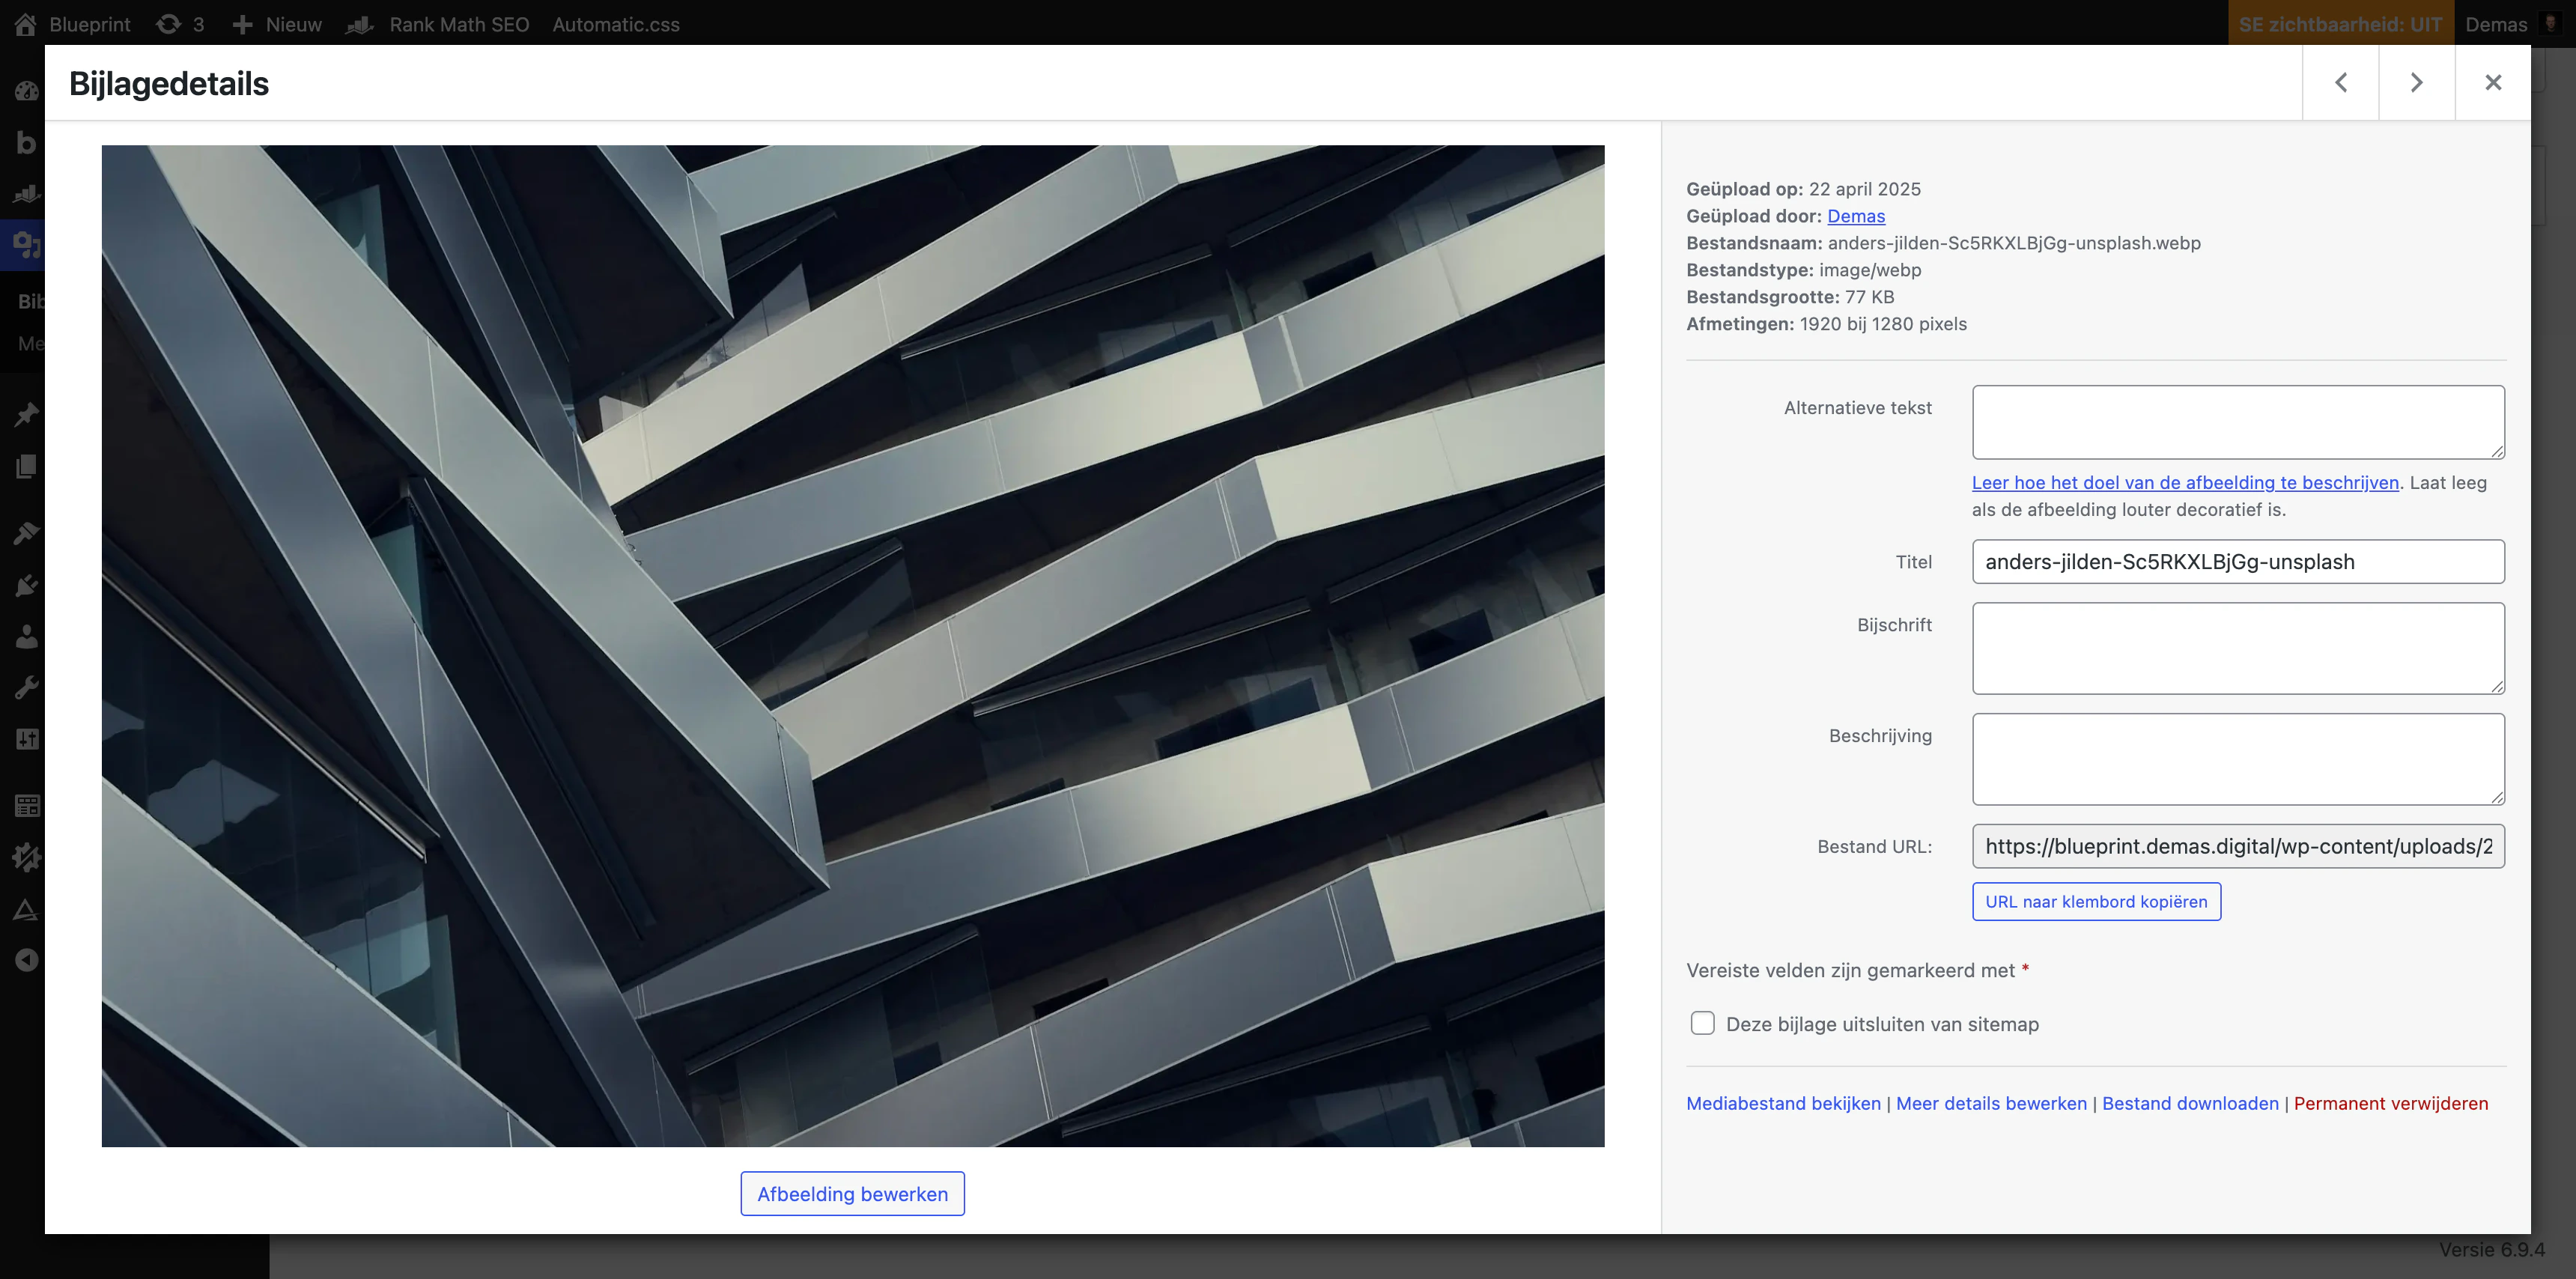Open Posts via the pushpin icon

point(26,414)
